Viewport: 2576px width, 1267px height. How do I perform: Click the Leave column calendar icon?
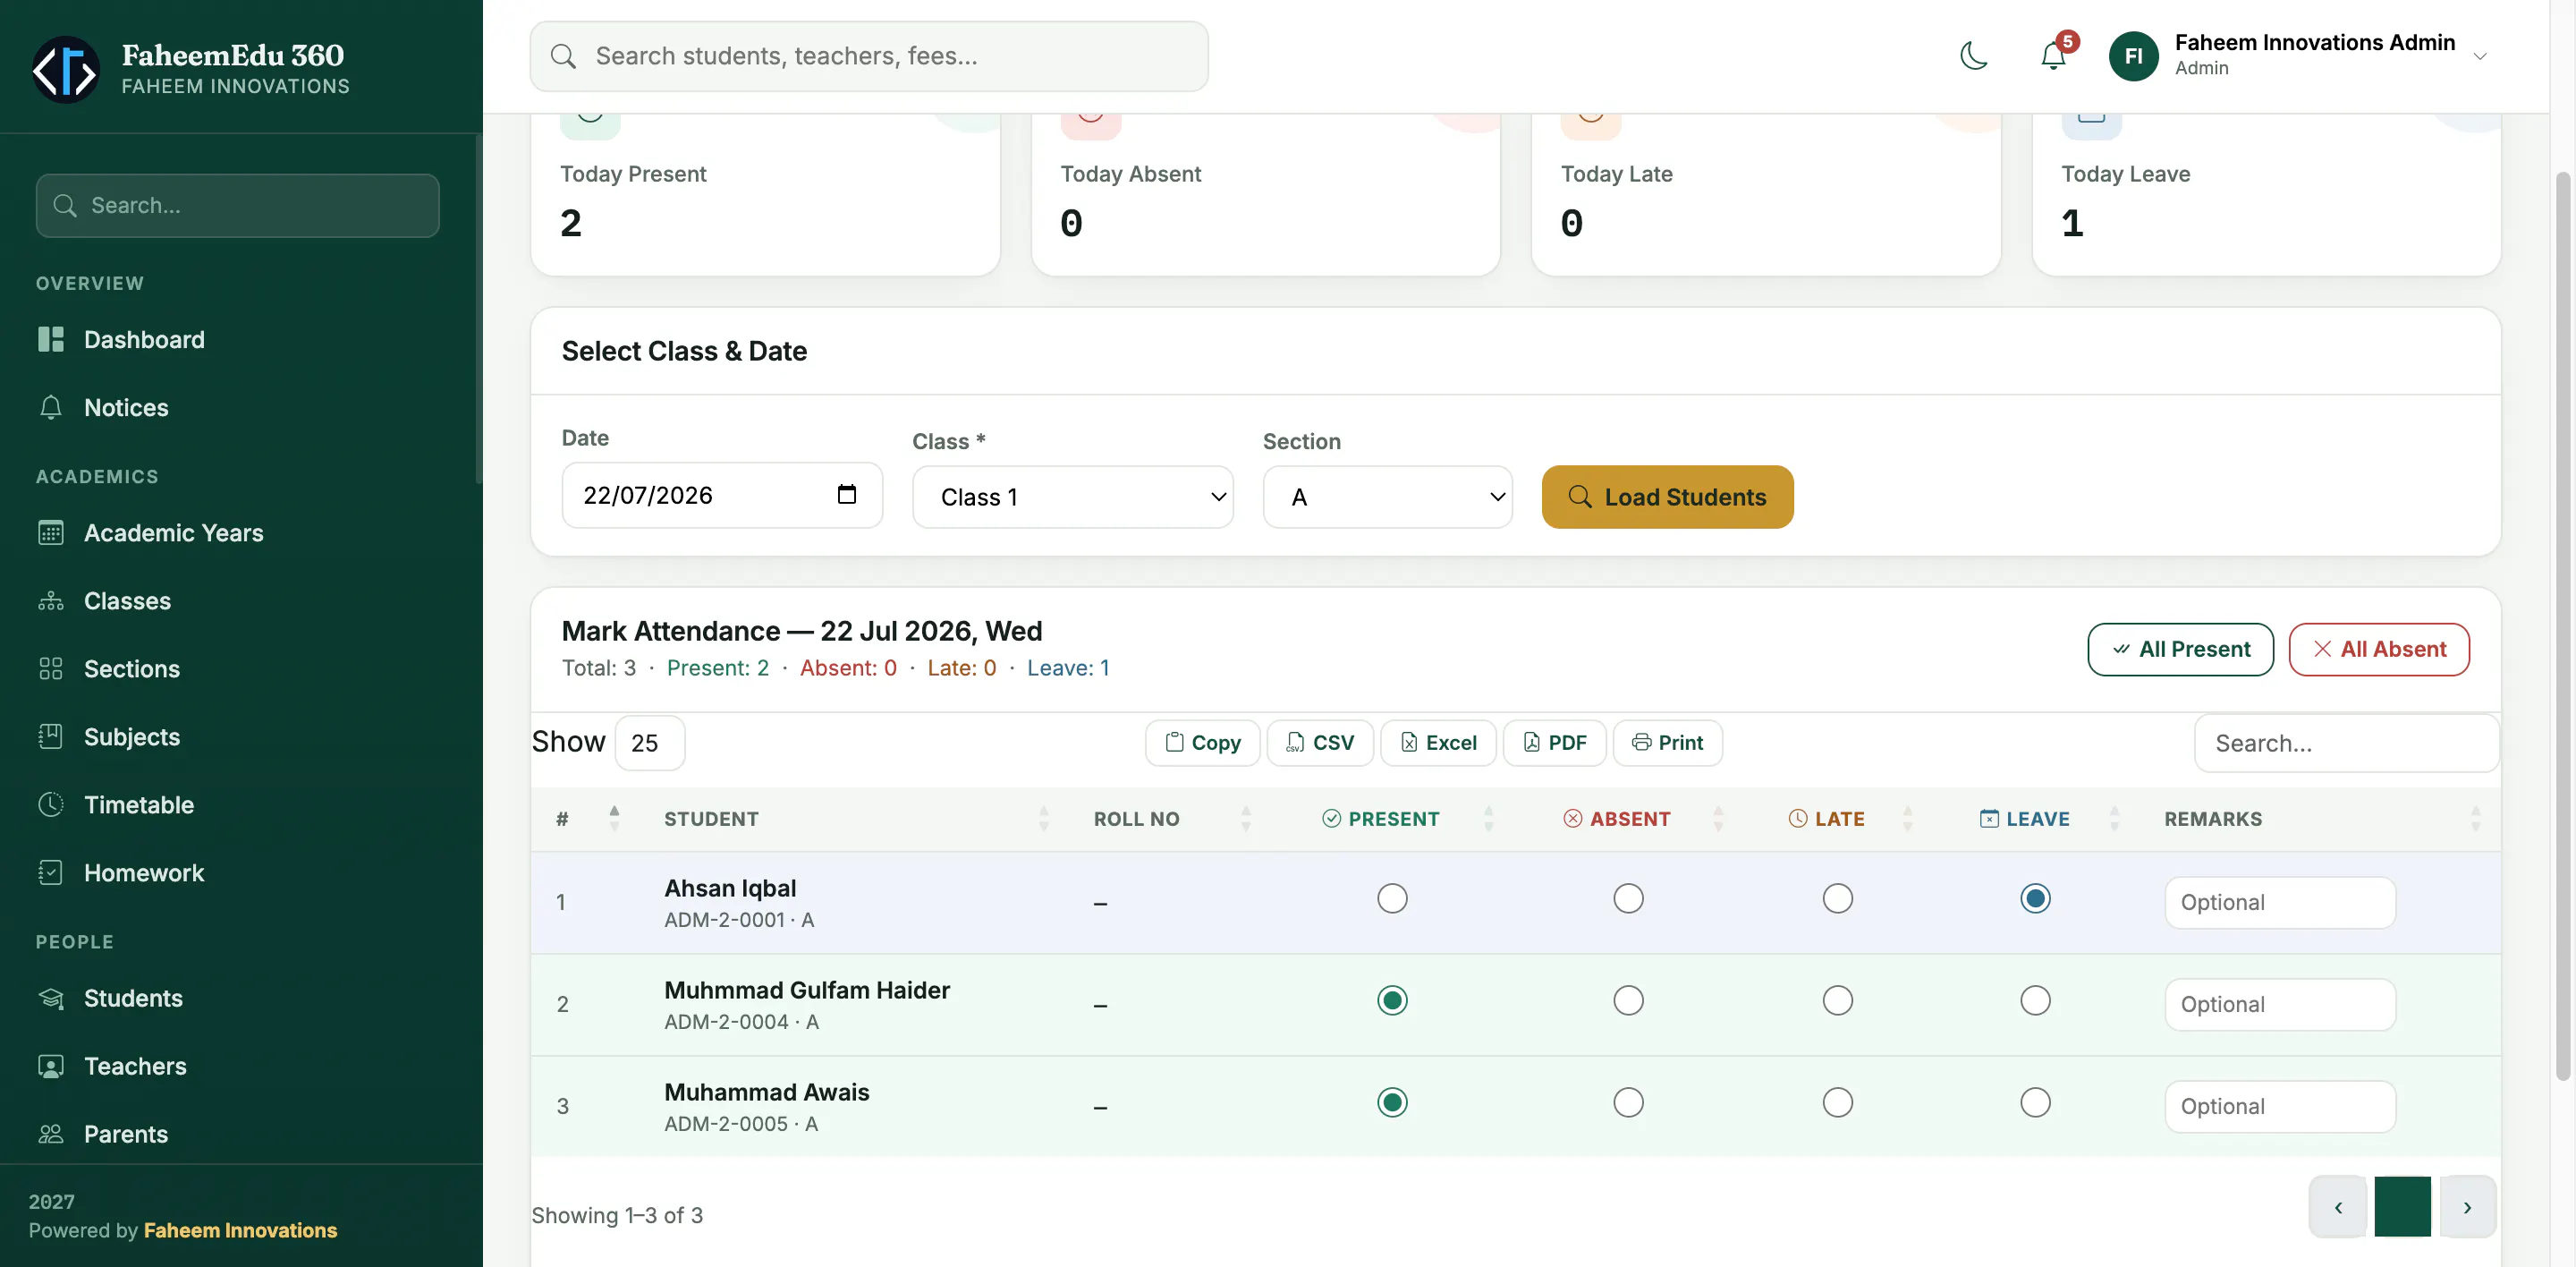click(x=1989, y=818)
